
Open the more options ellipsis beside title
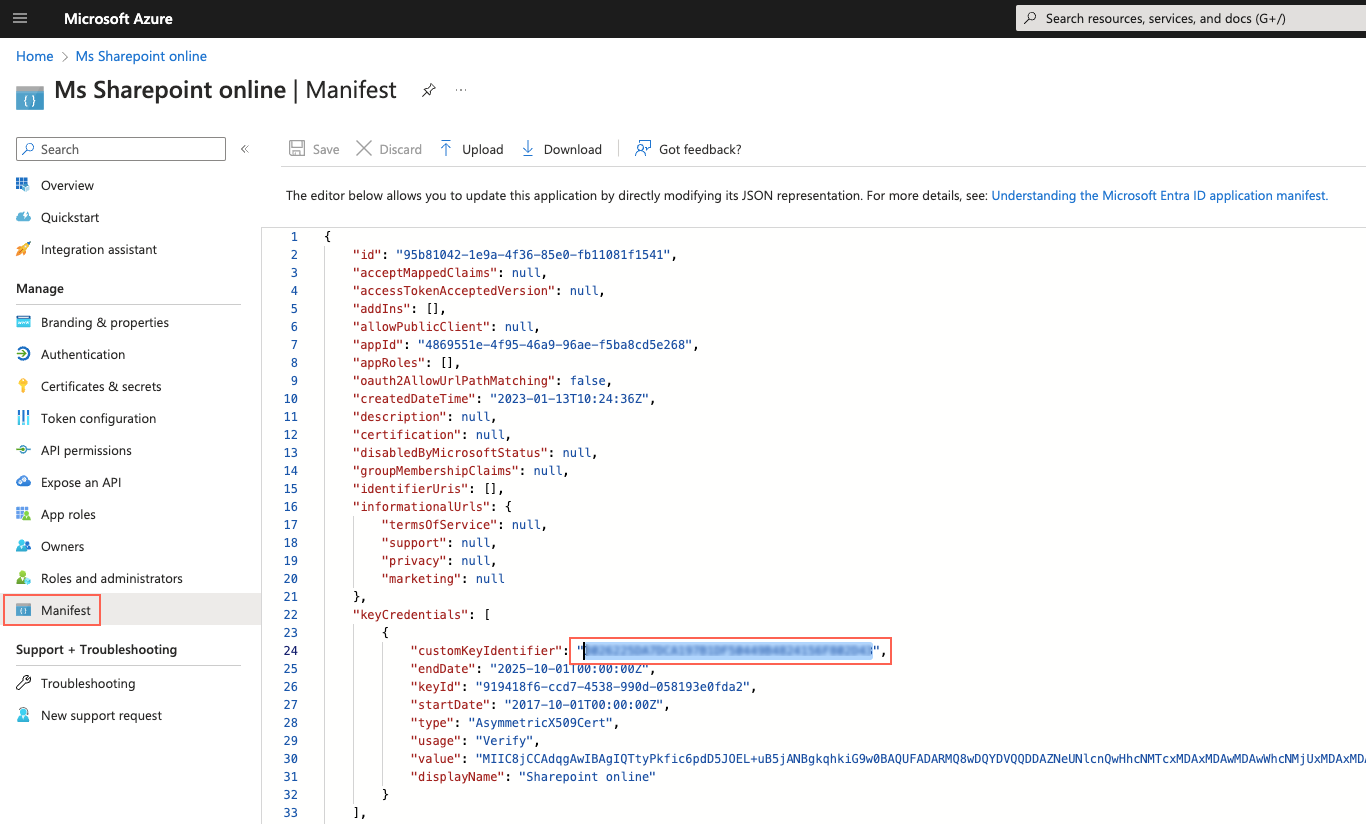click(461, 90)
